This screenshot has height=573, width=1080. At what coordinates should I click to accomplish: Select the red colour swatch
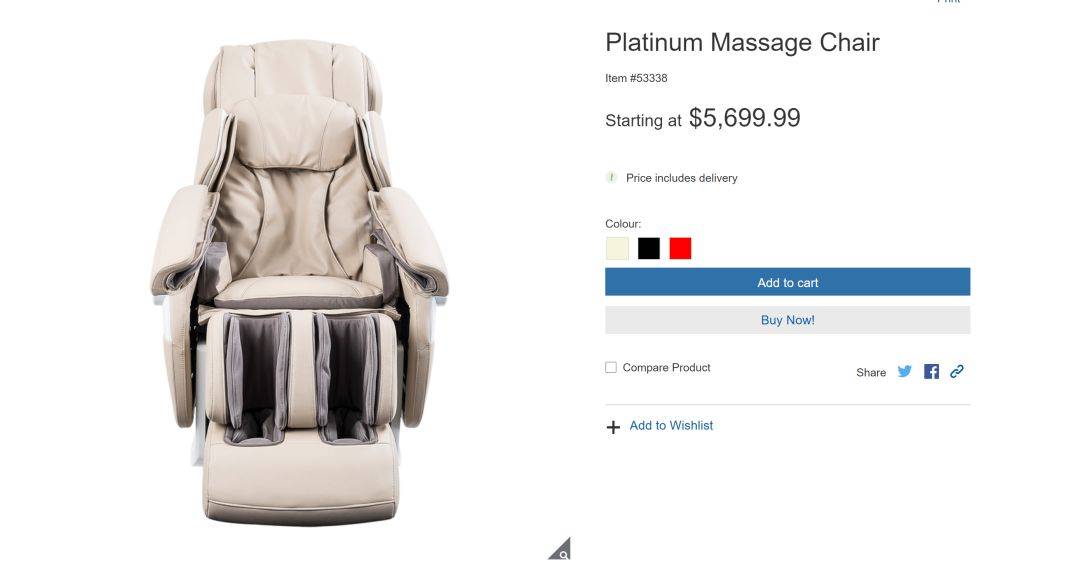(x=681, y=249)
